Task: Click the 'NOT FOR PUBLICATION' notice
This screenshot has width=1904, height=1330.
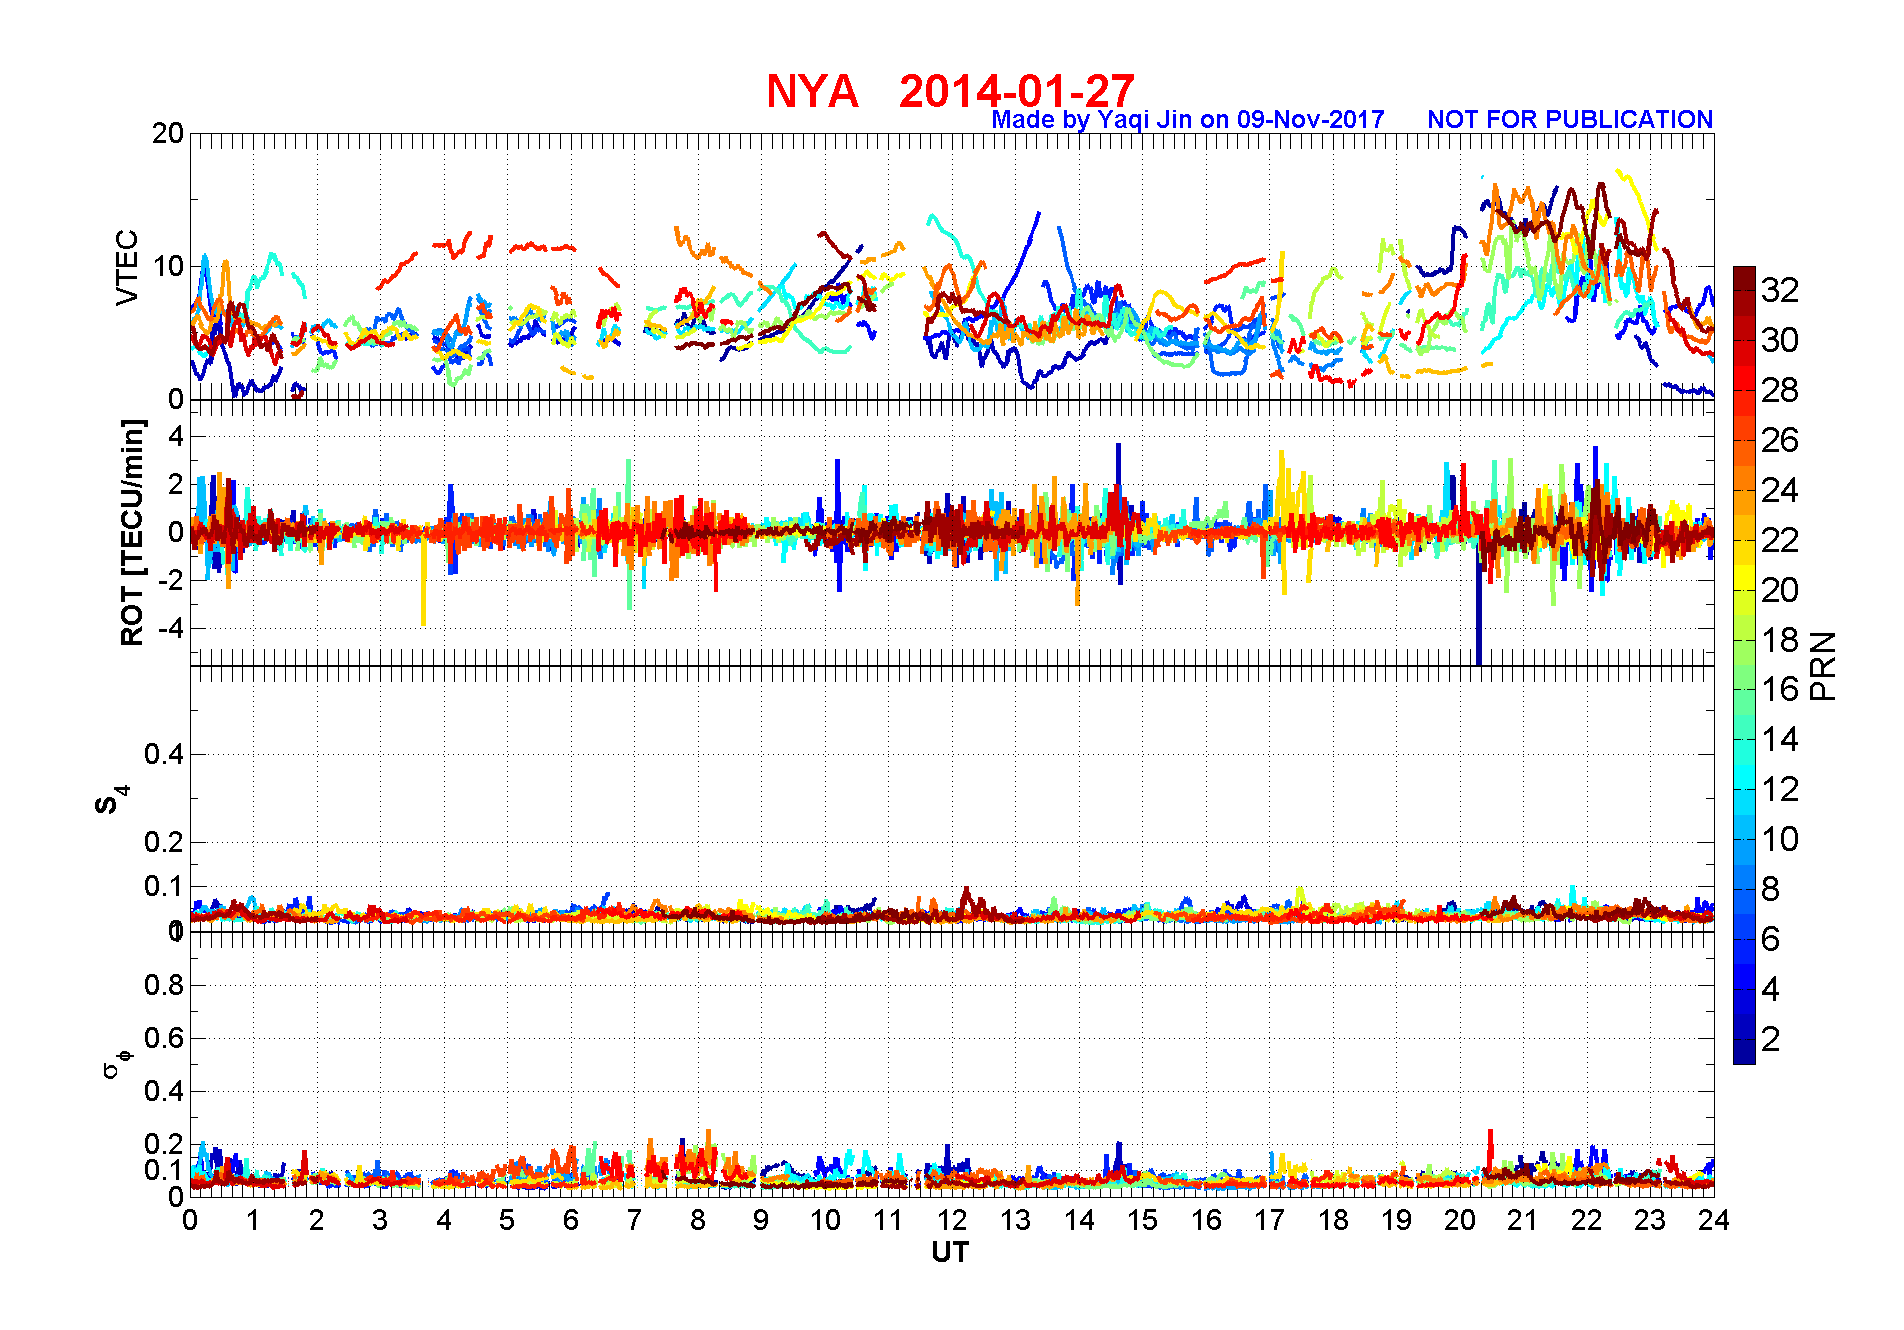Action: click(1570, 120)
